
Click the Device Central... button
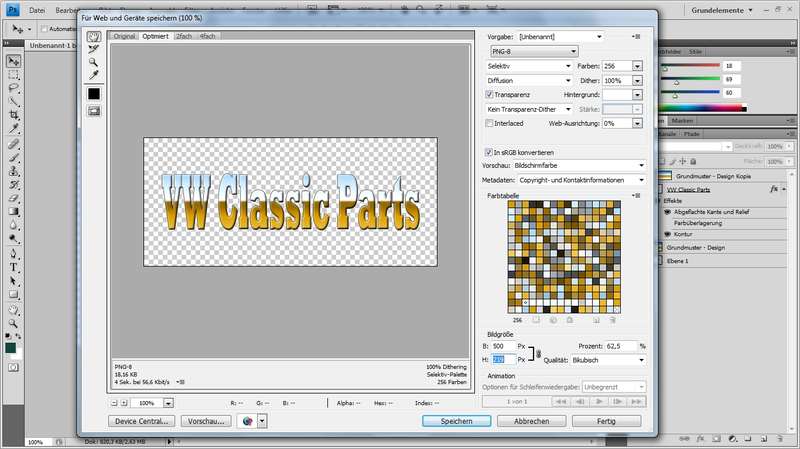pos(141,421)
